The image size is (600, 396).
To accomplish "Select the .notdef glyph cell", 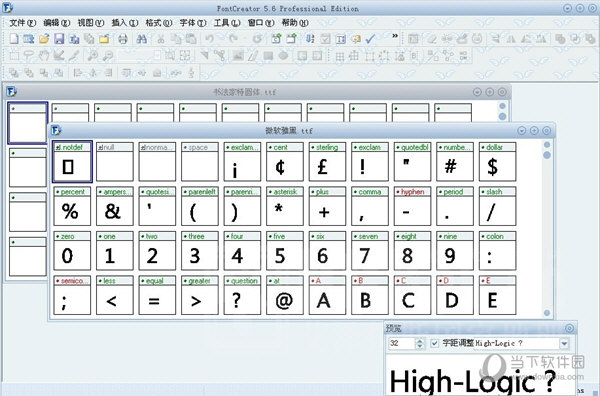I will (x=72, y=161).
